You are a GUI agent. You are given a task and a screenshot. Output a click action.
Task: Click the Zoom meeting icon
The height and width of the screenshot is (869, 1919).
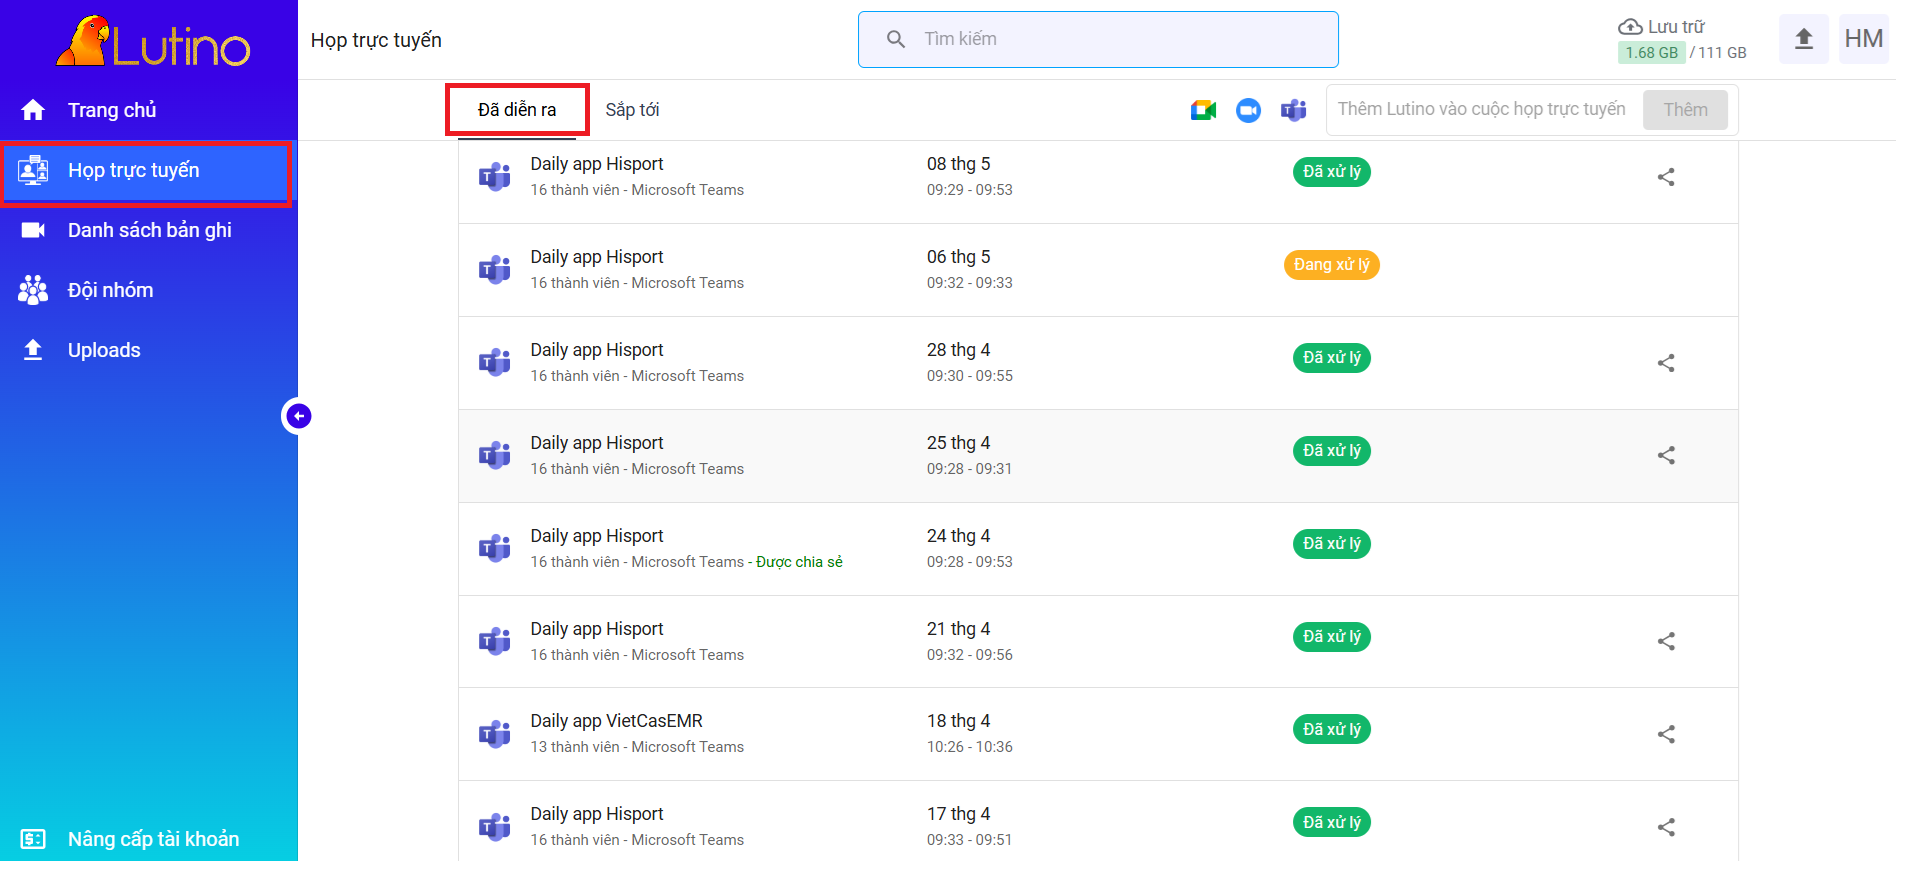(1248, 110)
